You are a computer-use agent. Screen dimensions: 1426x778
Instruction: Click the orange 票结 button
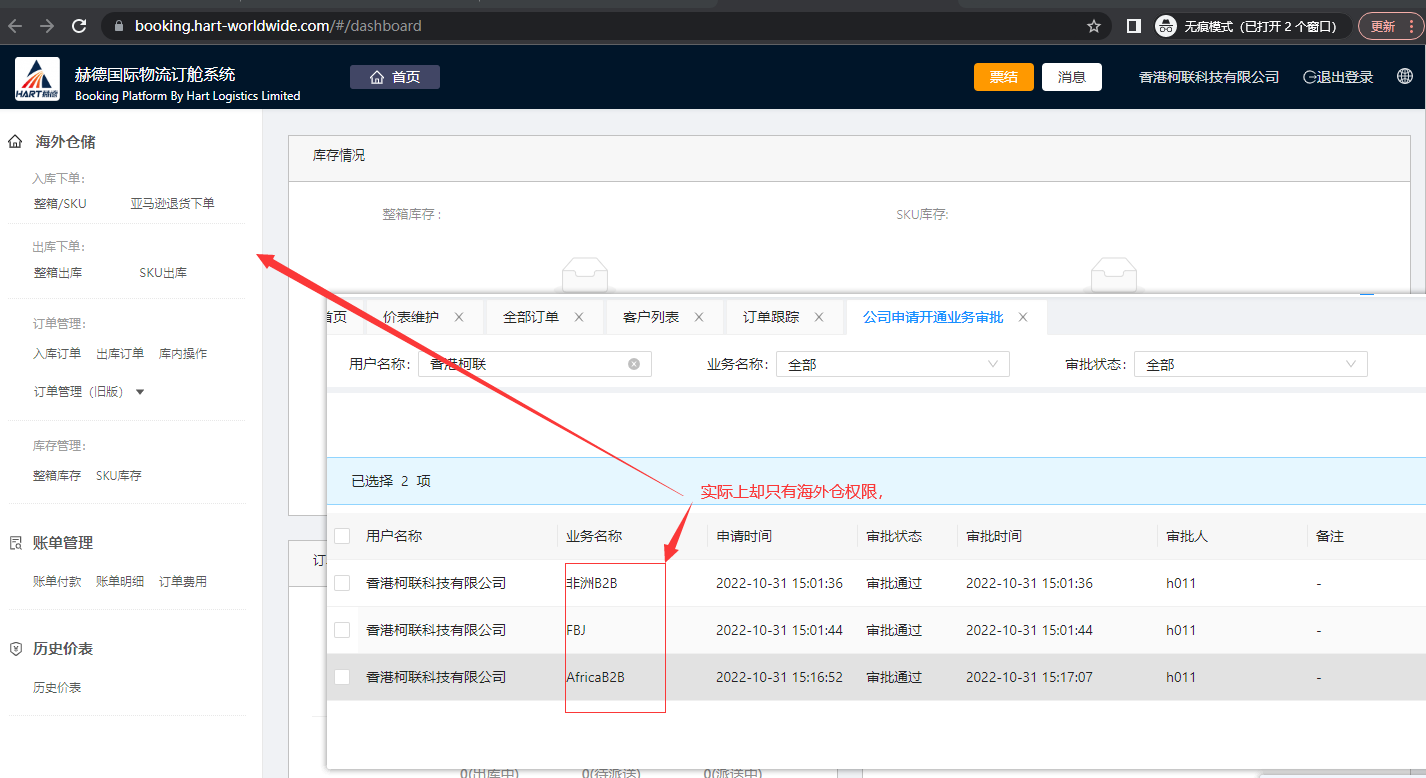click(1003, 77)
